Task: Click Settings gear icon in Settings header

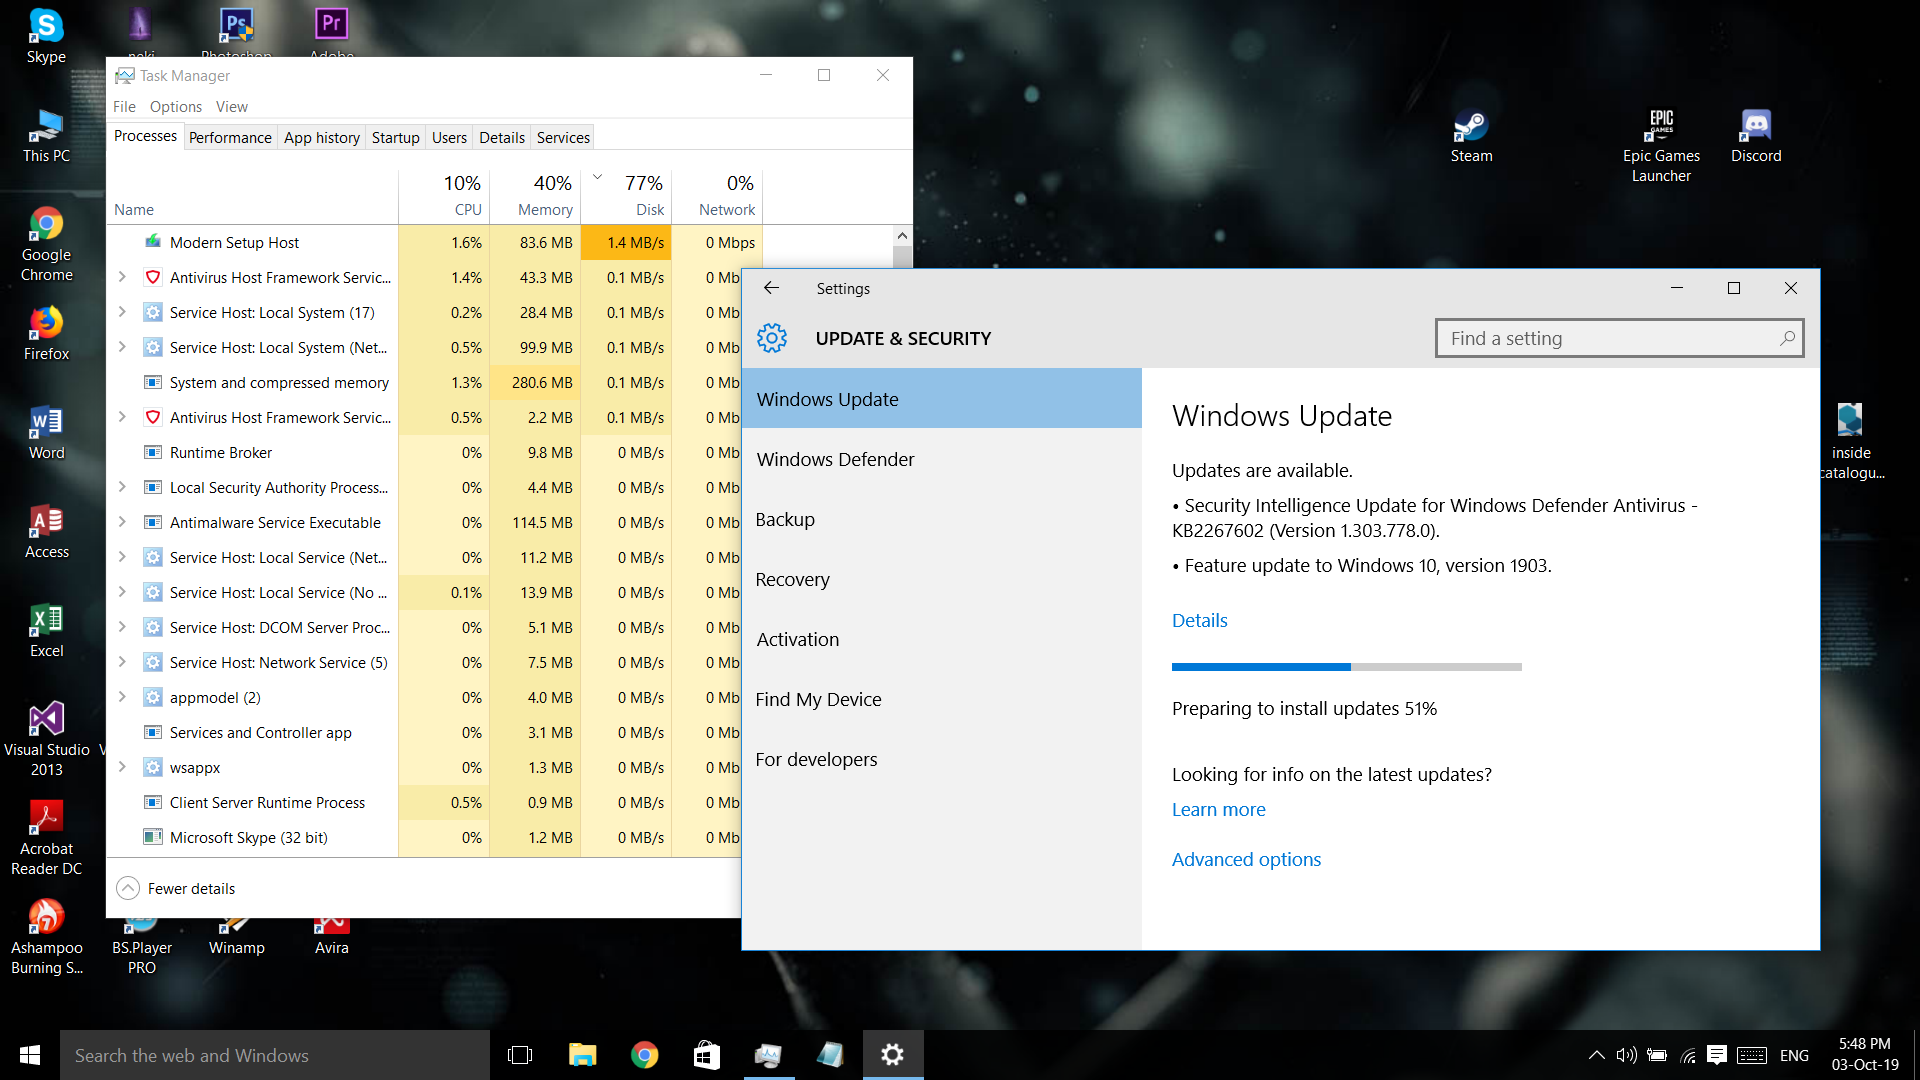Action: click(x=772, y=338)
